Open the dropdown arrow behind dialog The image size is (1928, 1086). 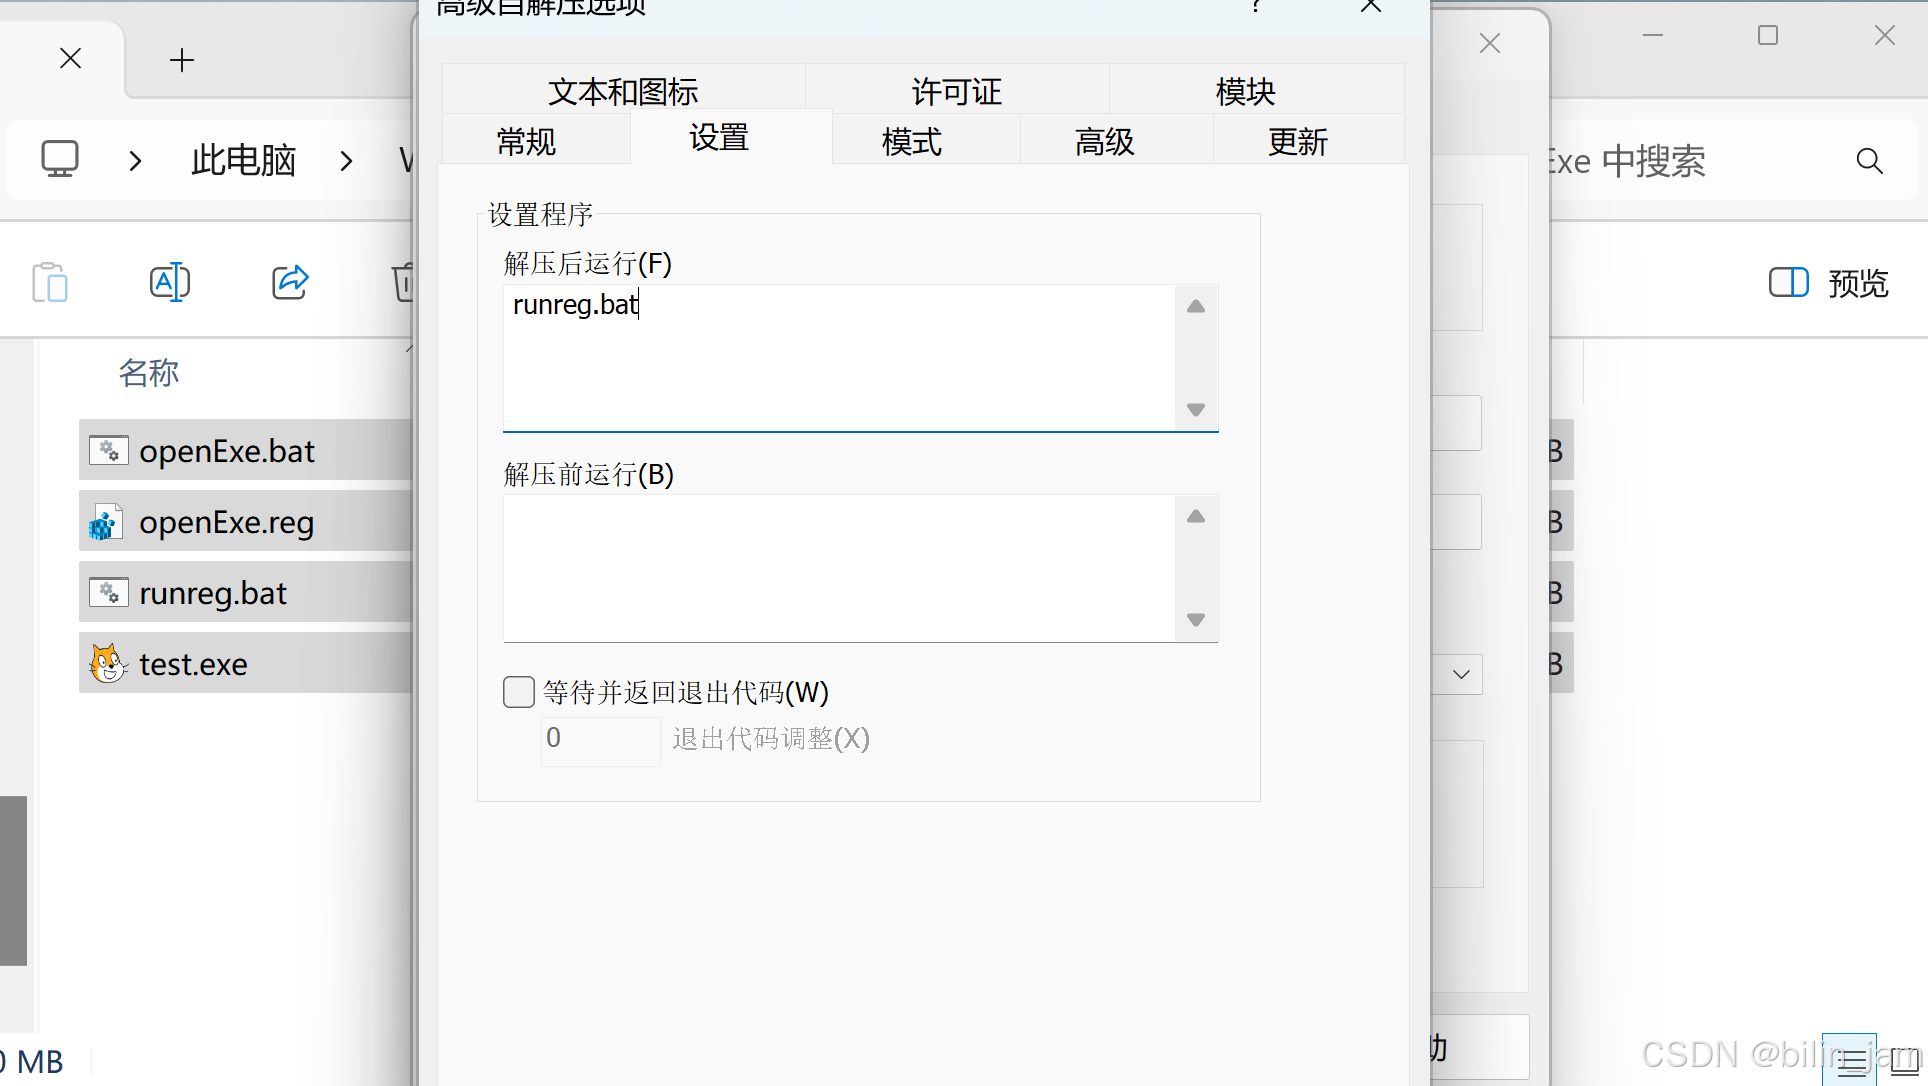click(1461, 674)
